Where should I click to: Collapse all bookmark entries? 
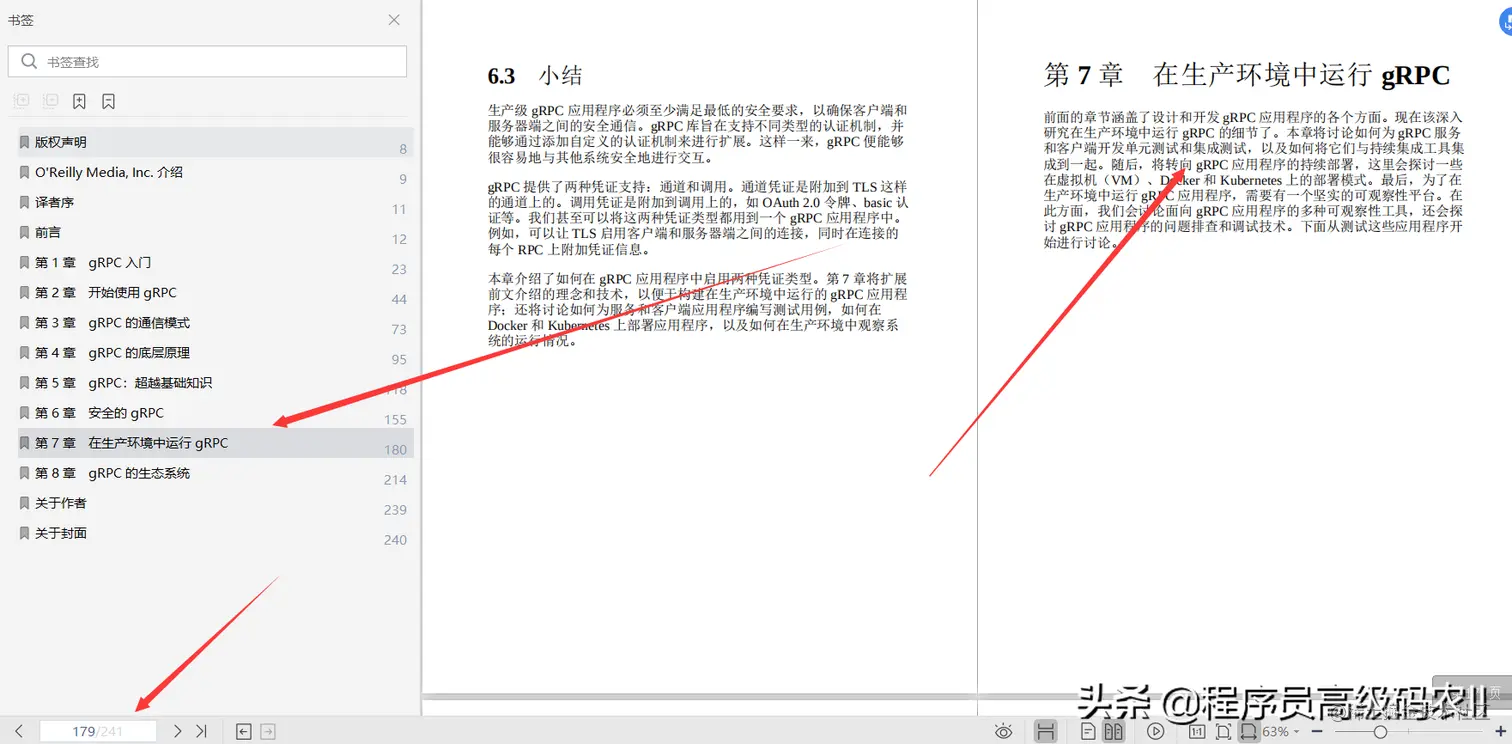[50, 100]
